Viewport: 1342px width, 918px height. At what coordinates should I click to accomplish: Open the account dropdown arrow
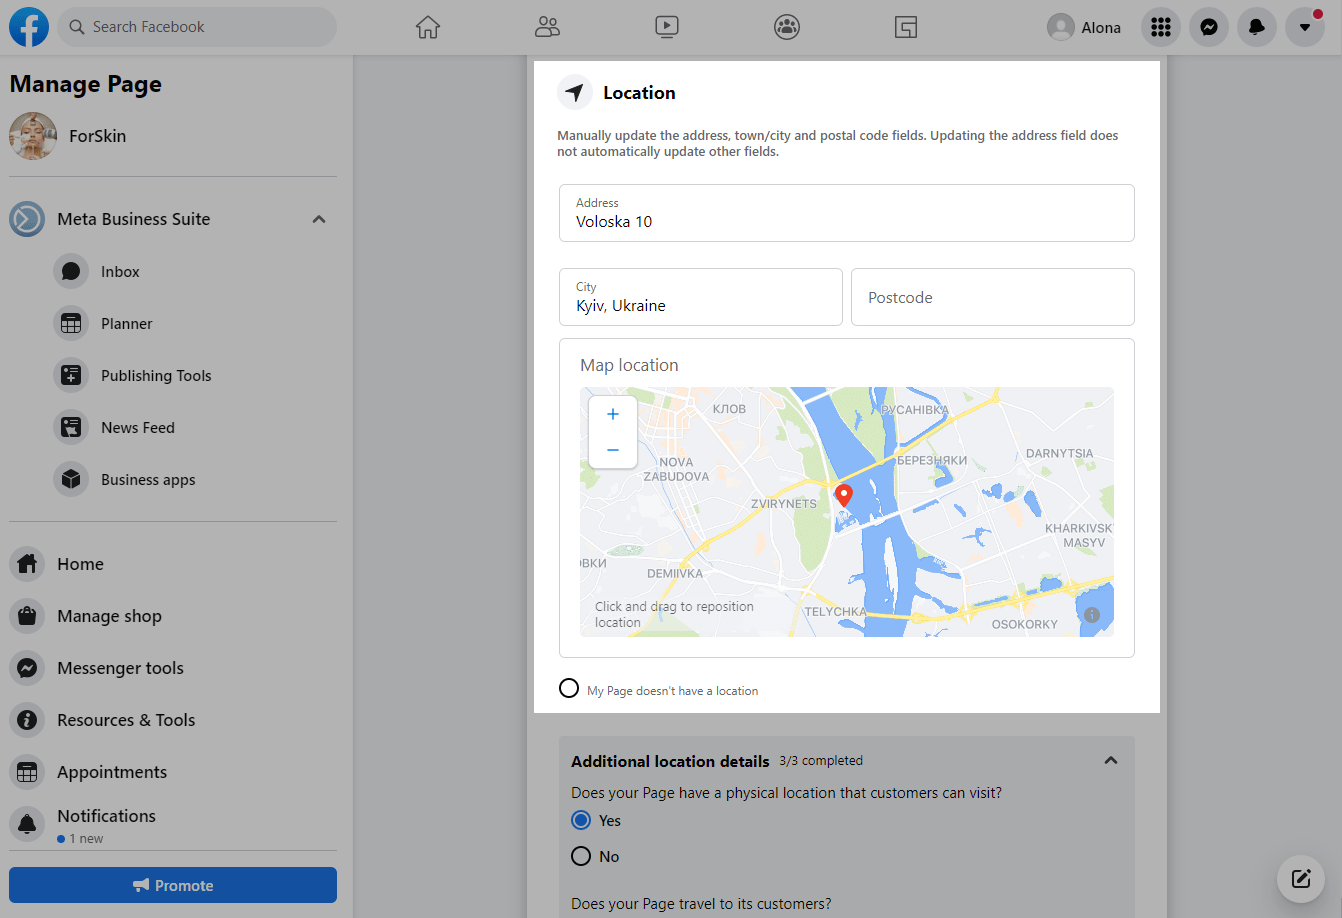tap(1305, 27)
